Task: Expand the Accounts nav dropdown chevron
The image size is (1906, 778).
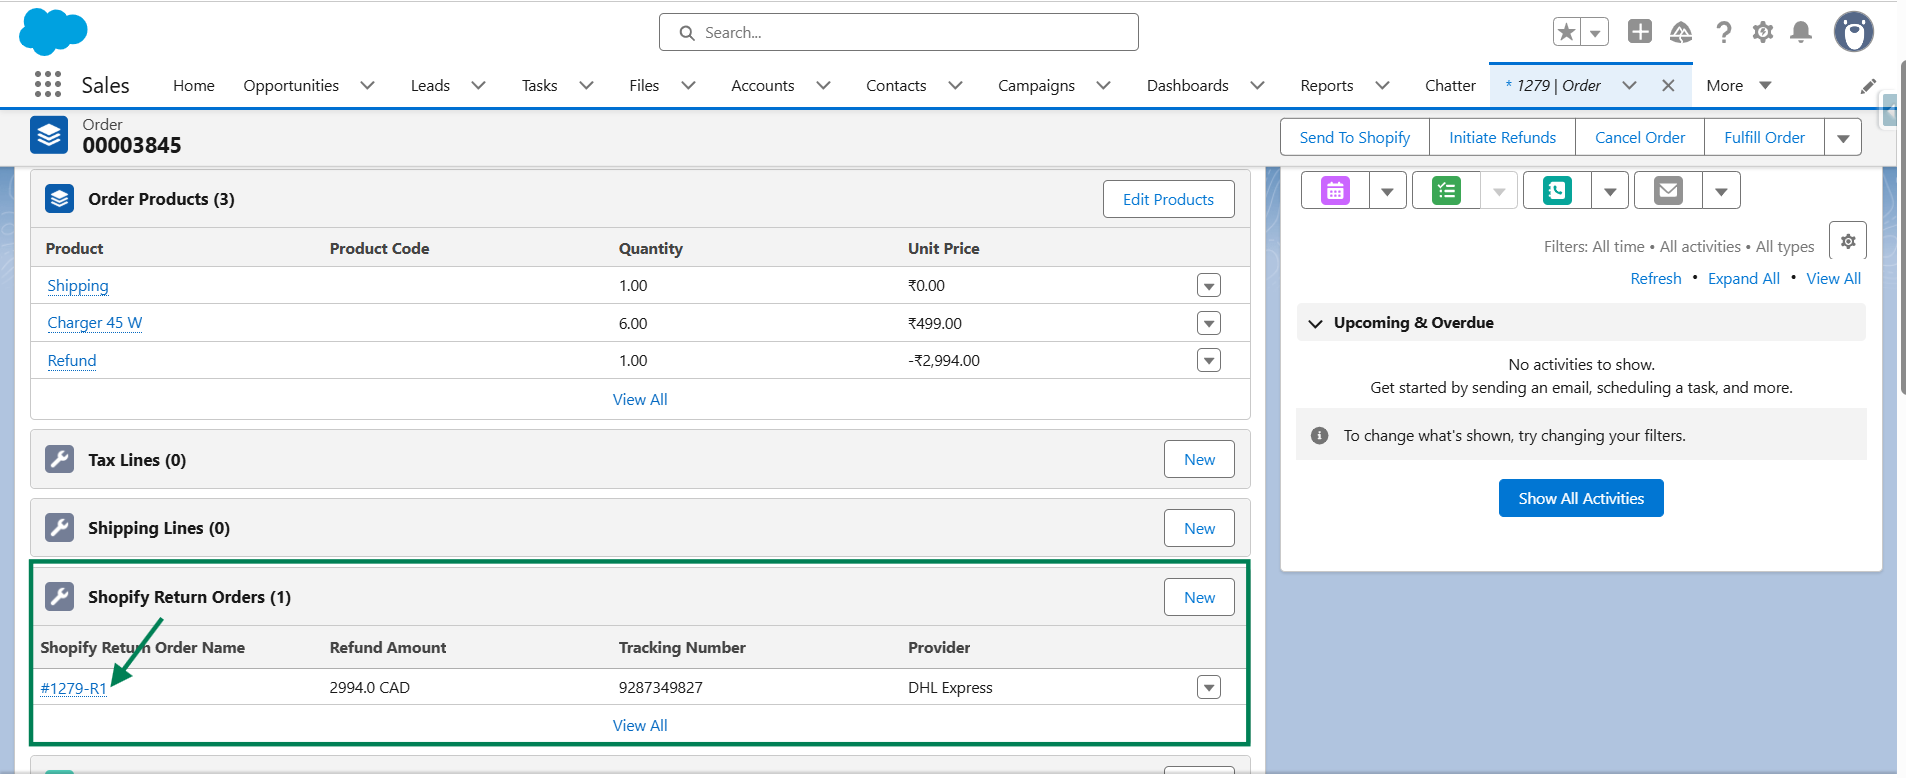Action: coord(824,86)
